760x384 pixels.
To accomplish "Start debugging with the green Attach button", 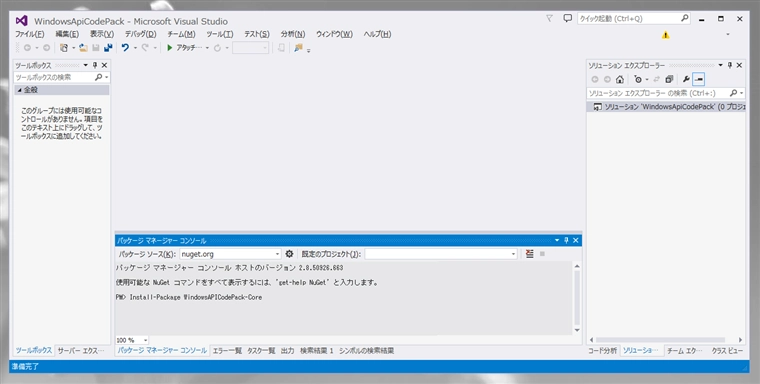I will 184,48.
